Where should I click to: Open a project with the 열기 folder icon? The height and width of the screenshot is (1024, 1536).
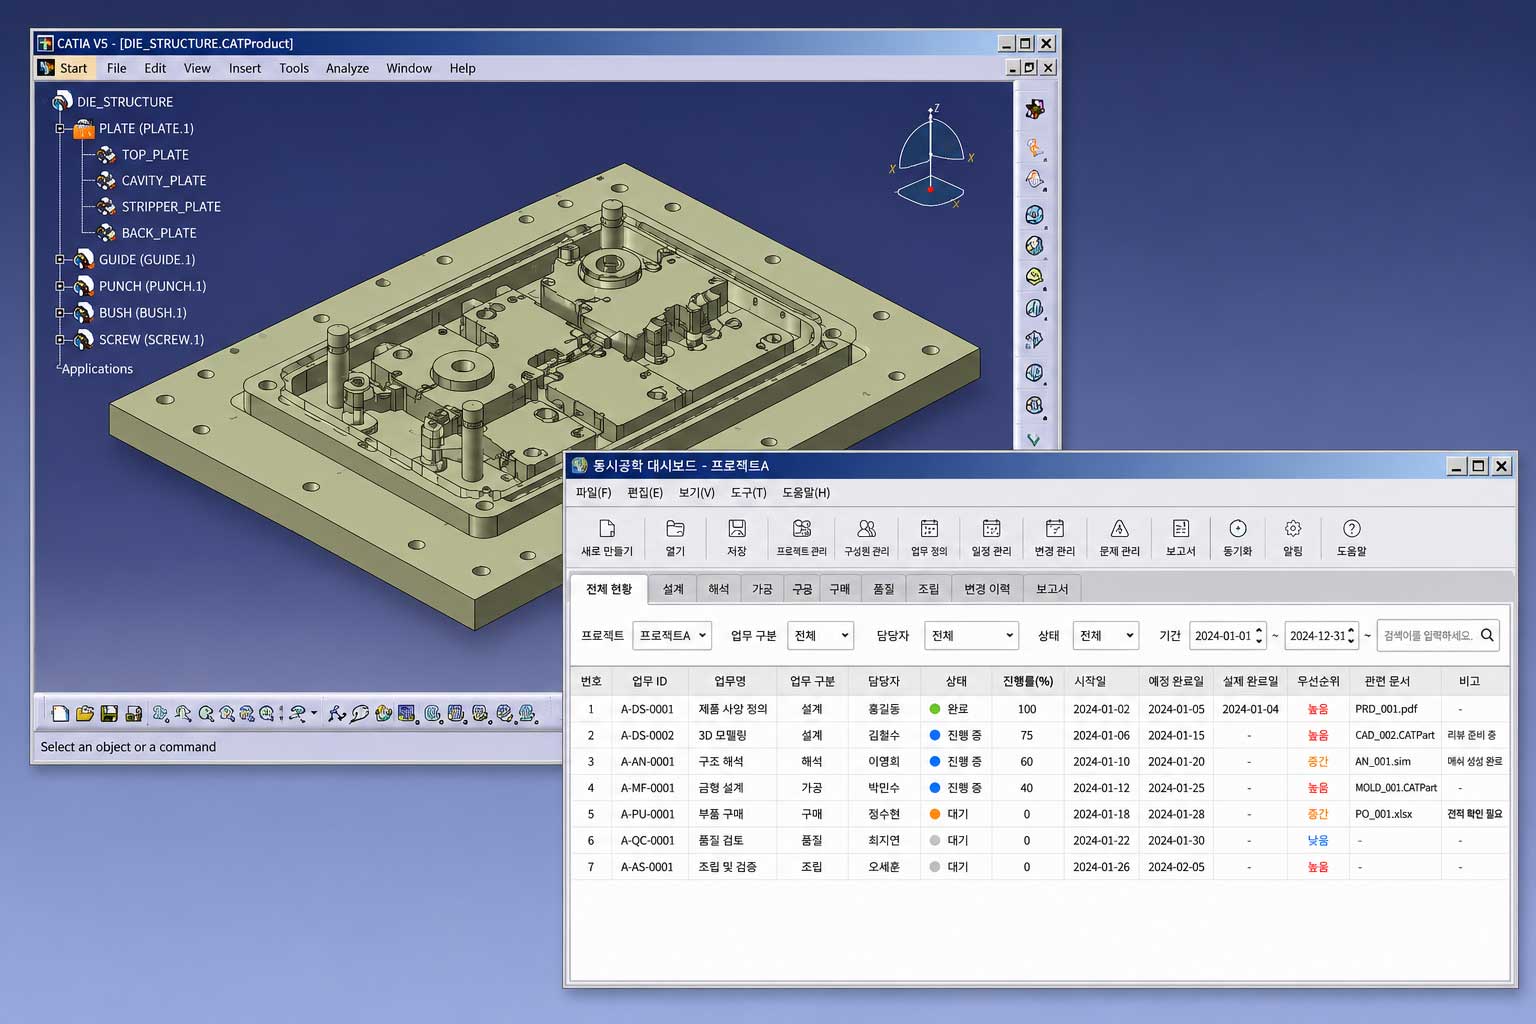click(x=675, y=528)
